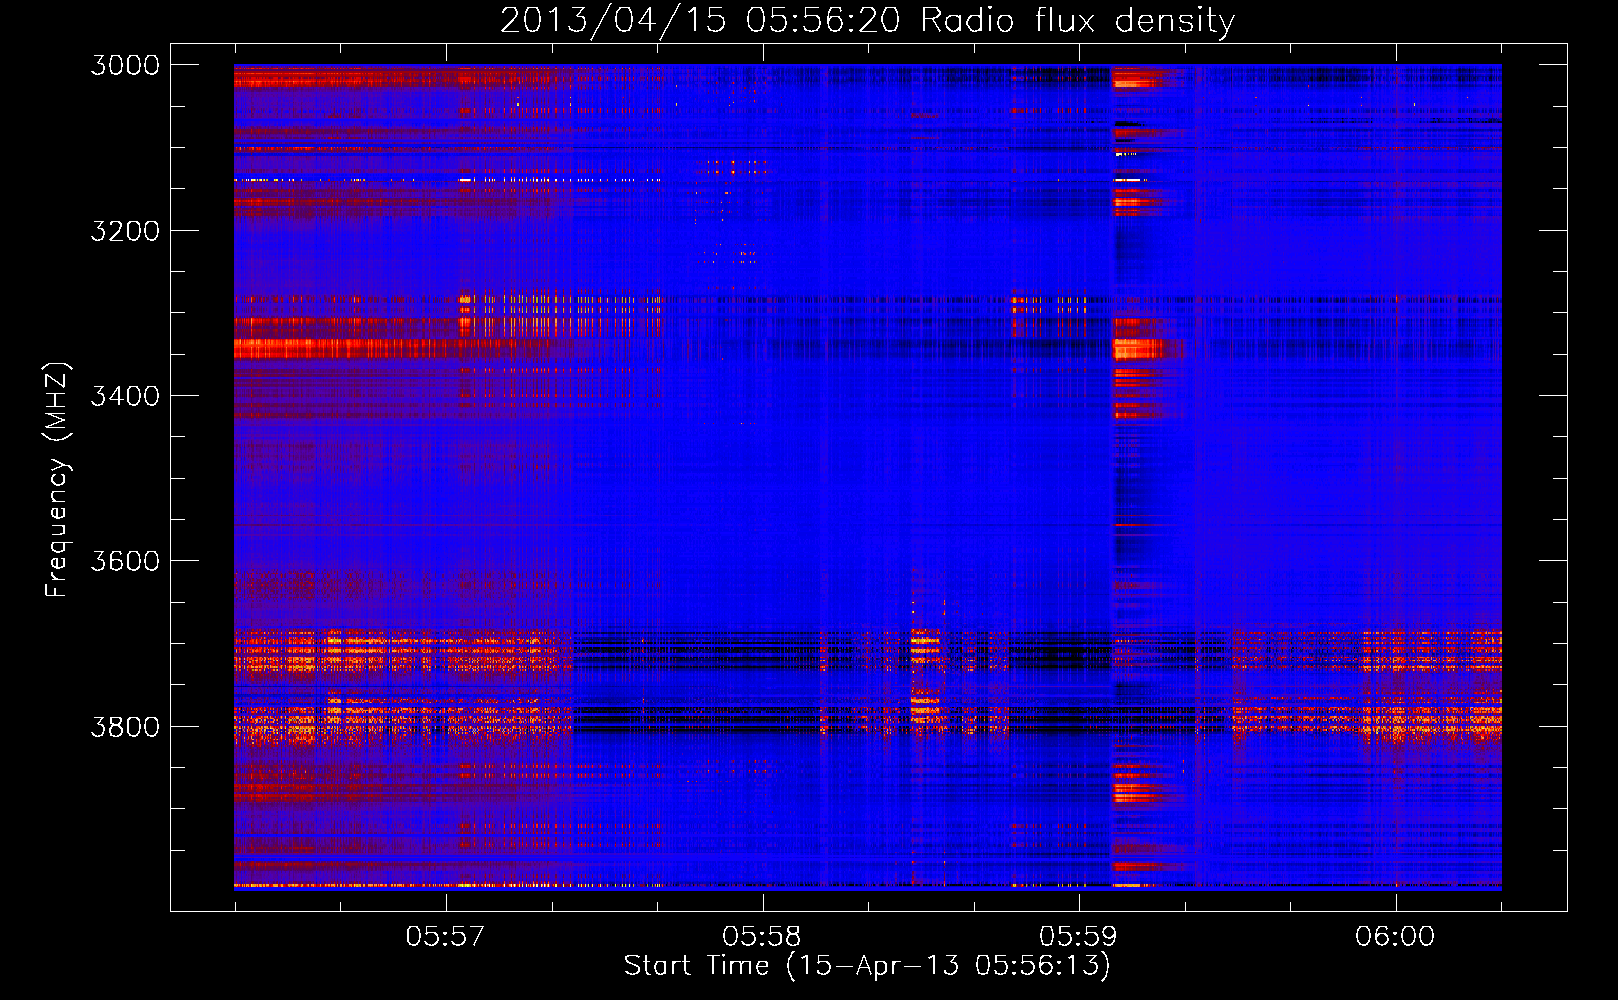Click the 'Start Time (15-Apr-13 05:56:13)' axis title
The height and width of the screenshot is (1000, 1618).
coord(867,966)
